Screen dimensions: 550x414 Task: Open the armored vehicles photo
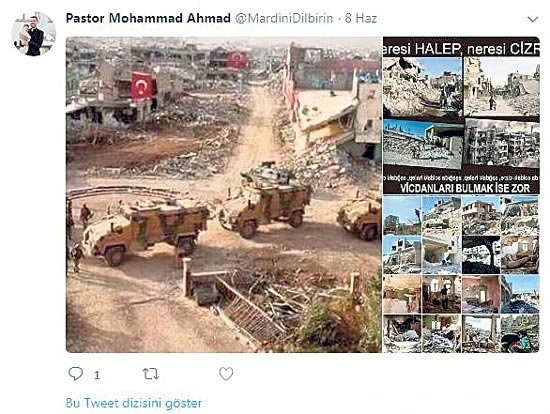224,194
